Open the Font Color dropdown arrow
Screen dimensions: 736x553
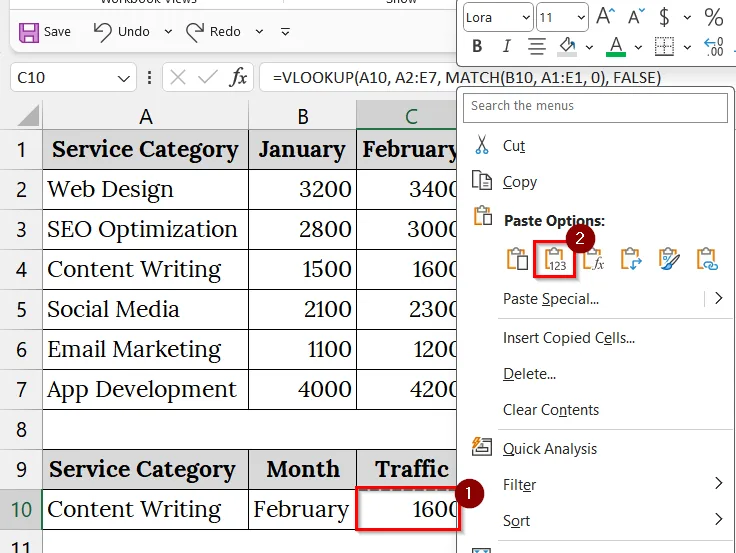click(x=638, y=47)
